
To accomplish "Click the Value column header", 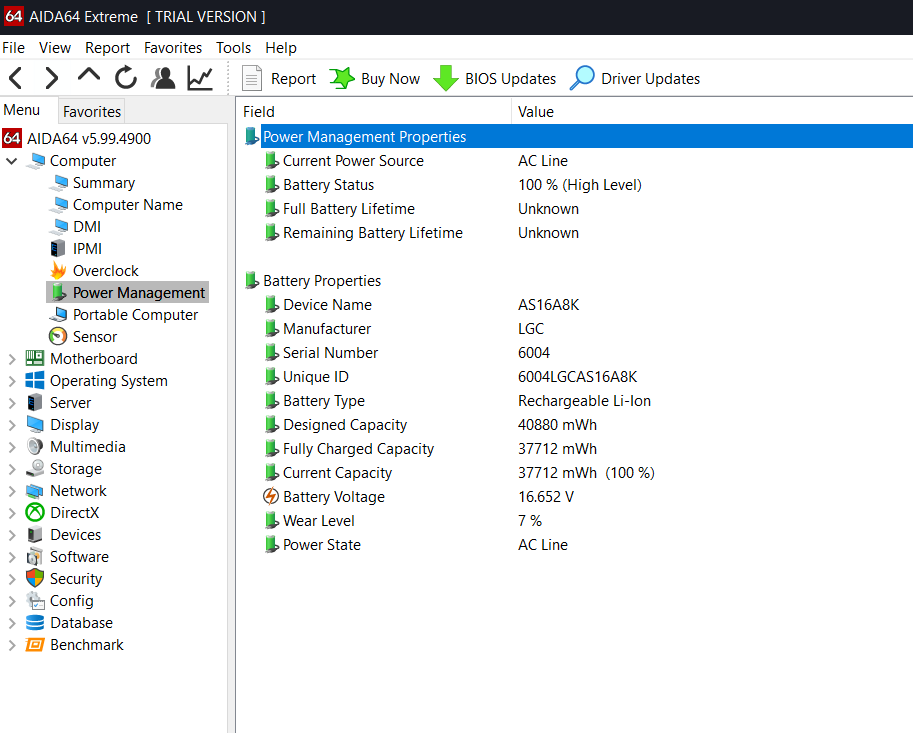I will click(x=536, y=112).
